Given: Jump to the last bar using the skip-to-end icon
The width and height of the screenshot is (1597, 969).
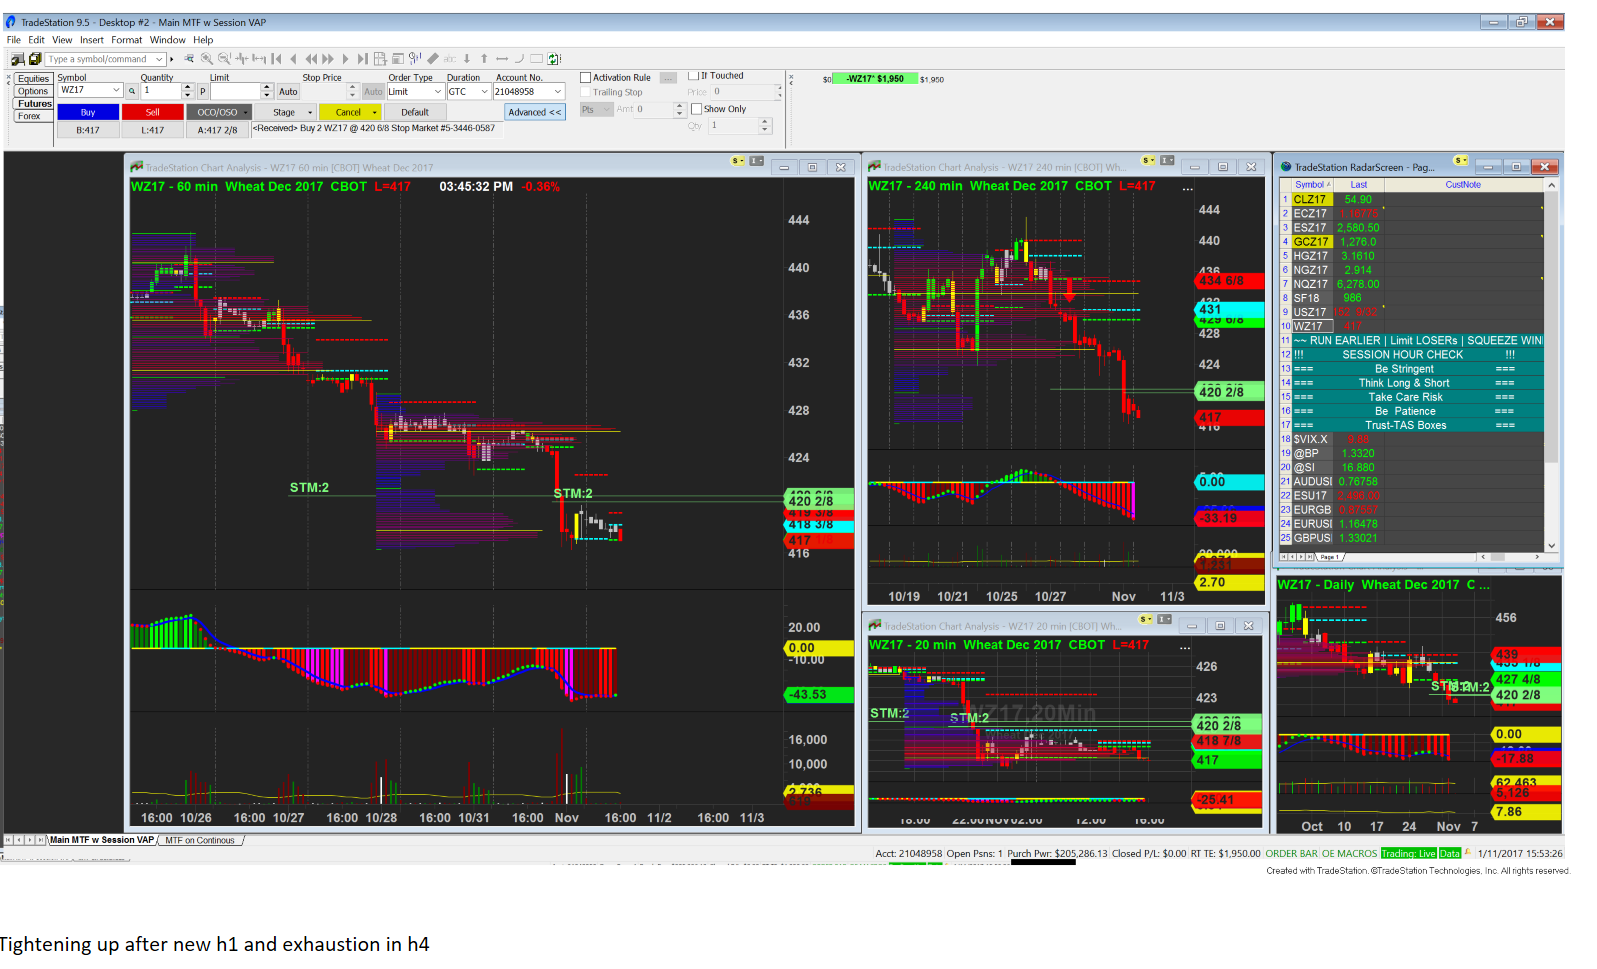Looking at the screenshot, I should click(362, 59).
